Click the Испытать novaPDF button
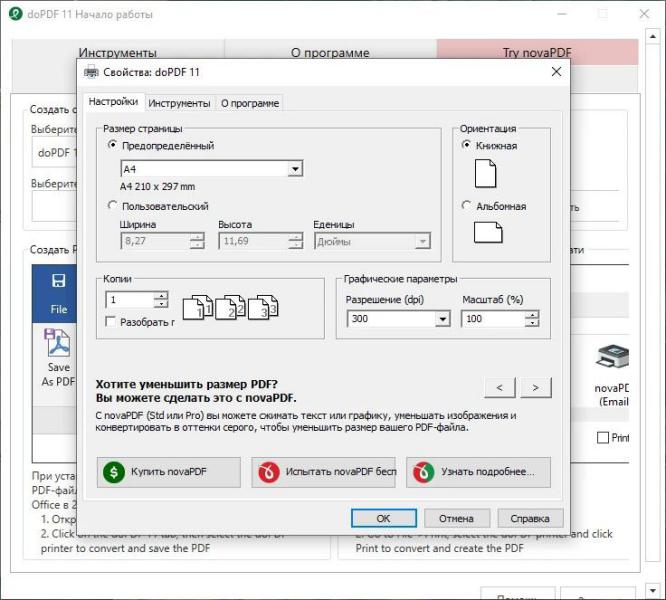Viewport: 666px width, 600px height. pos(323,472)
